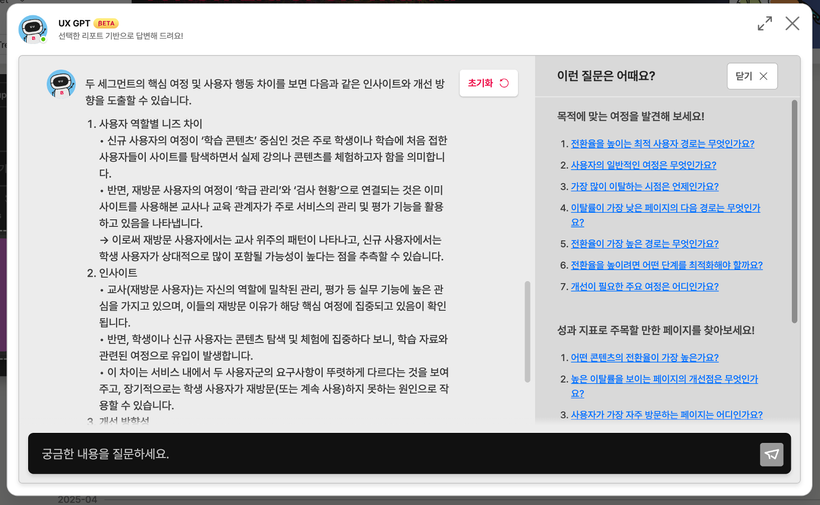Screen dimensions: 820x505
Task: Choose 가장 많이 이탈하는 시점은 언제인가요? question
Action: pyautogui.click(x=644, y=186)
